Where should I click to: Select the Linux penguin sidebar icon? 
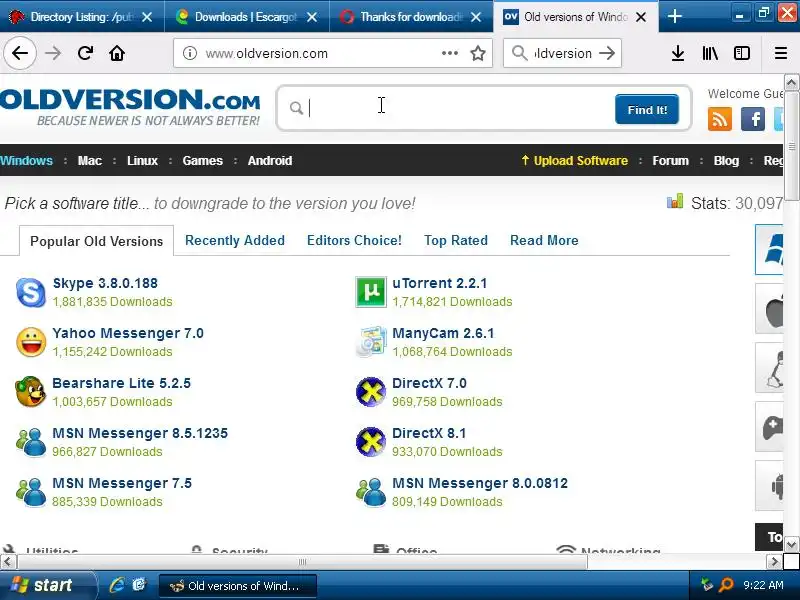coord(770,367)
